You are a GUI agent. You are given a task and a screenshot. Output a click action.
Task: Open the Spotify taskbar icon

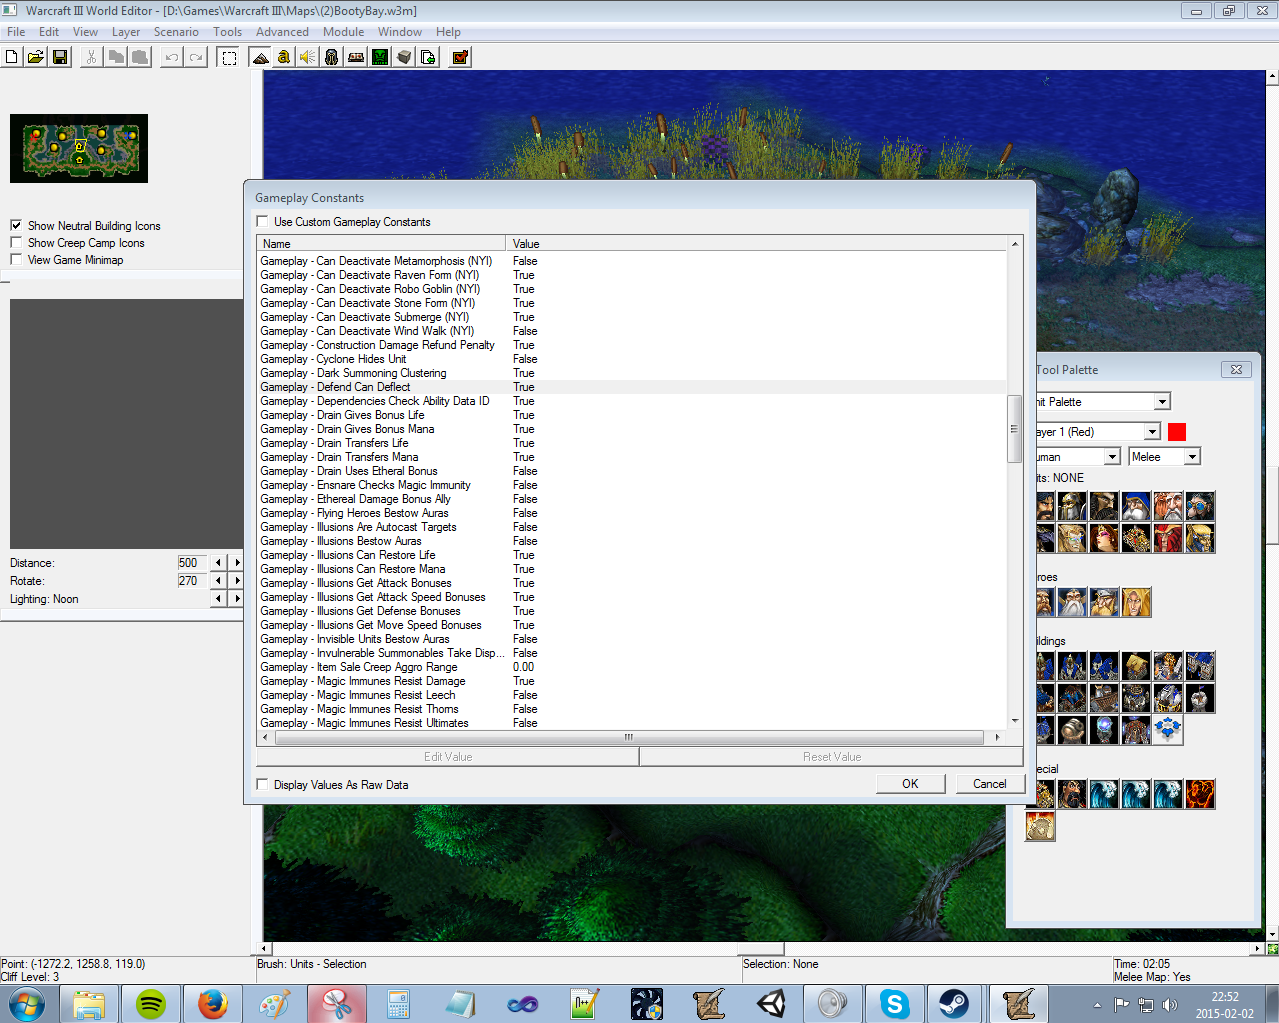click(151, 1004)
